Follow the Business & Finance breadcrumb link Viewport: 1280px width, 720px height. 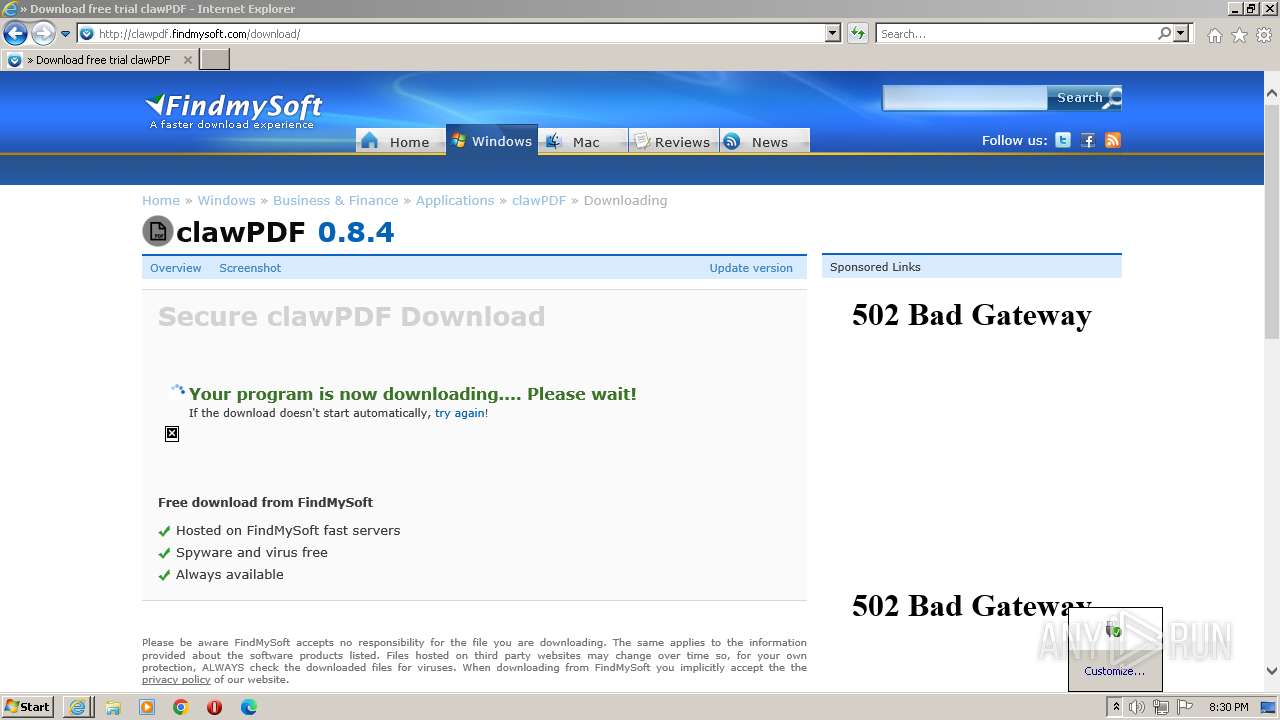(x=335, y=200)
